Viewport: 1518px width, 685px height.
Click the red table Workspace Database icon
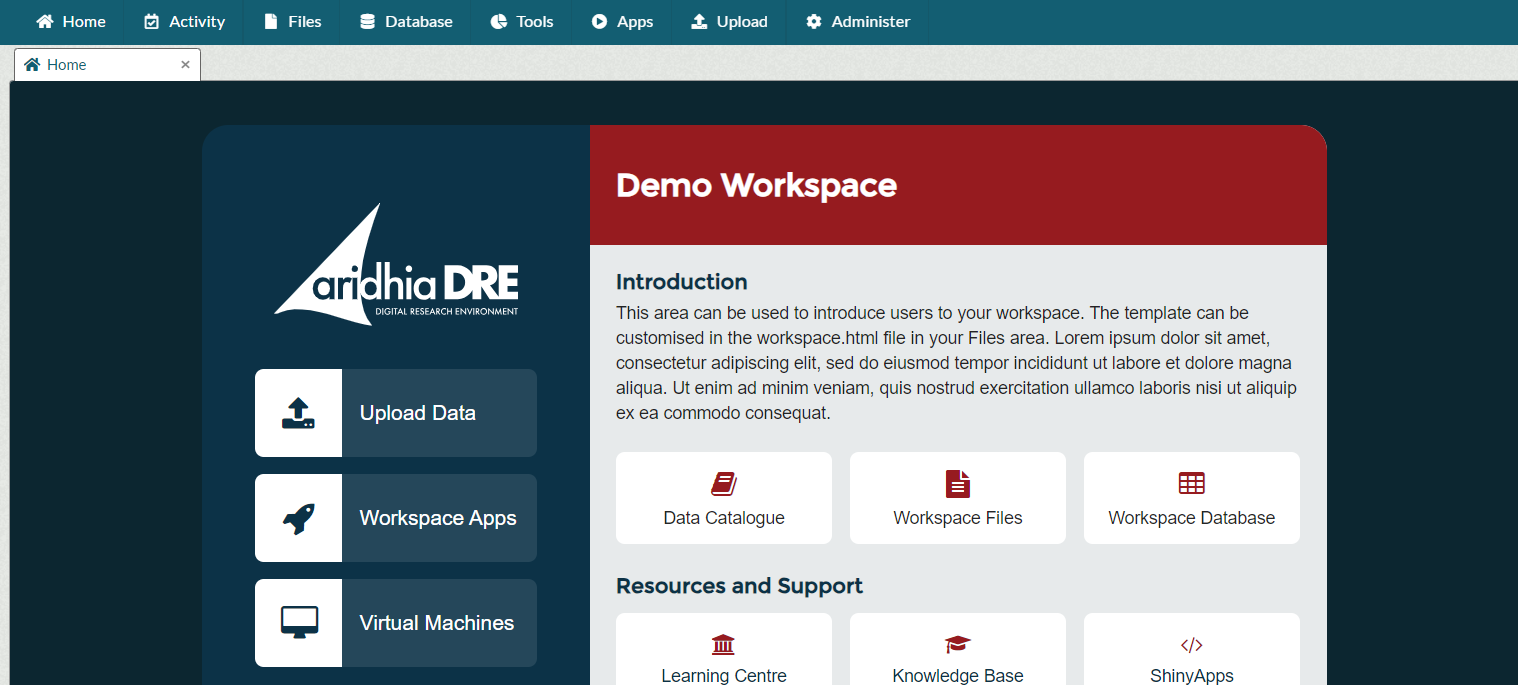point(1191,484)
